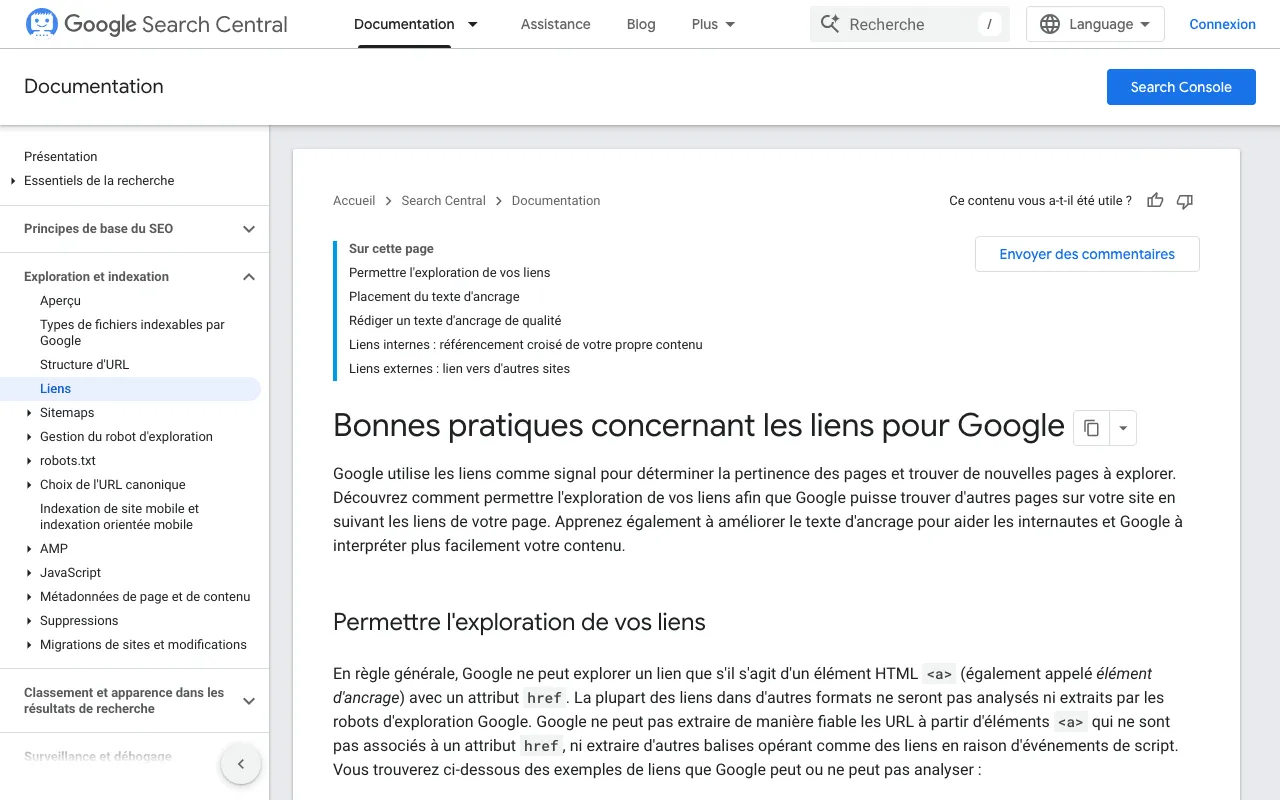Screen dimensions: 1280x800
Task: Open Présentation in sidebar
Action: (x=61, y=157)
